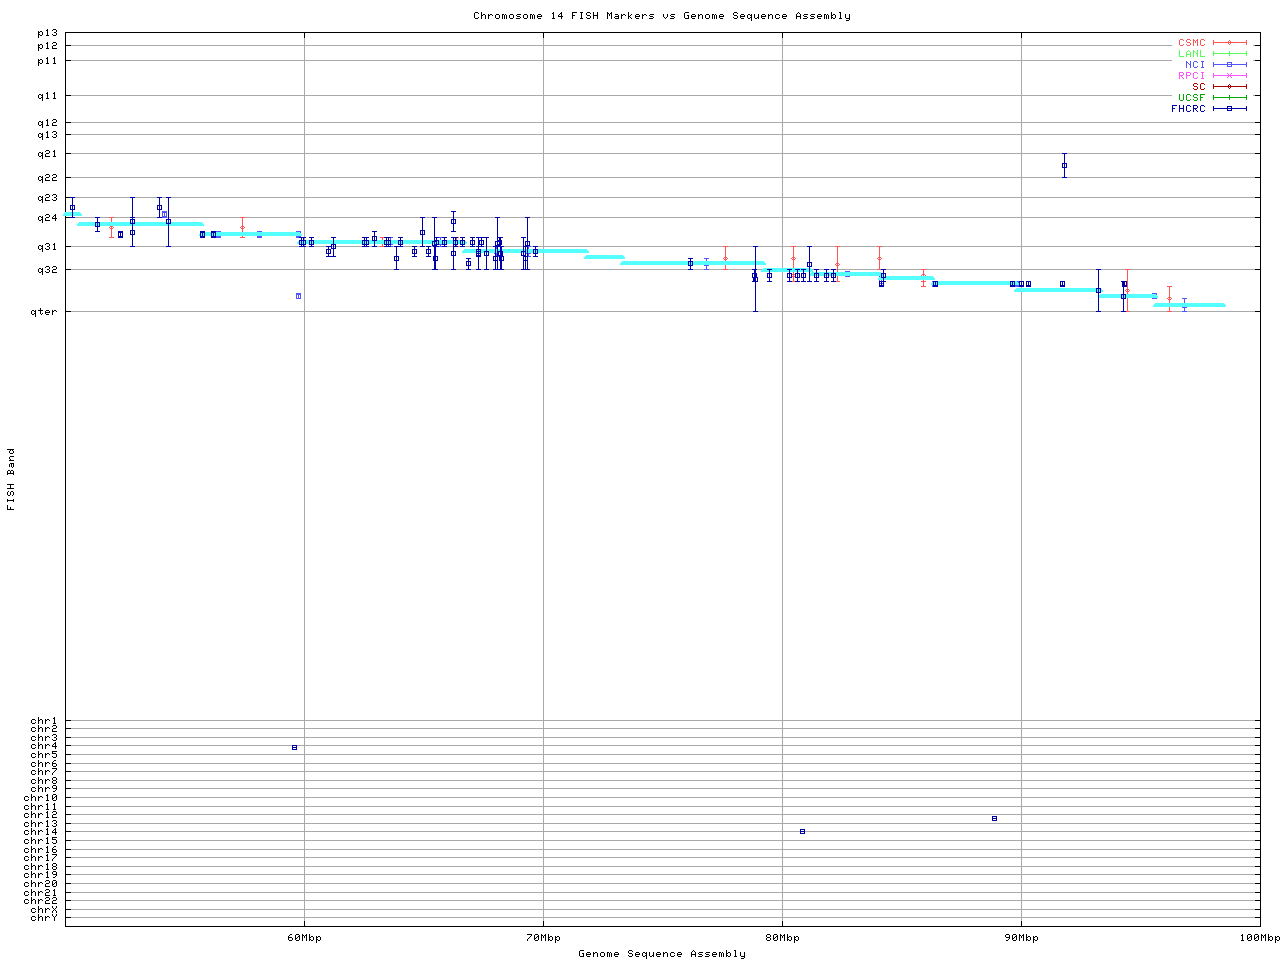
Task: Click the 100Mbp x-axis tick label
Action: pyautogui.click(x=1259, y=937)
